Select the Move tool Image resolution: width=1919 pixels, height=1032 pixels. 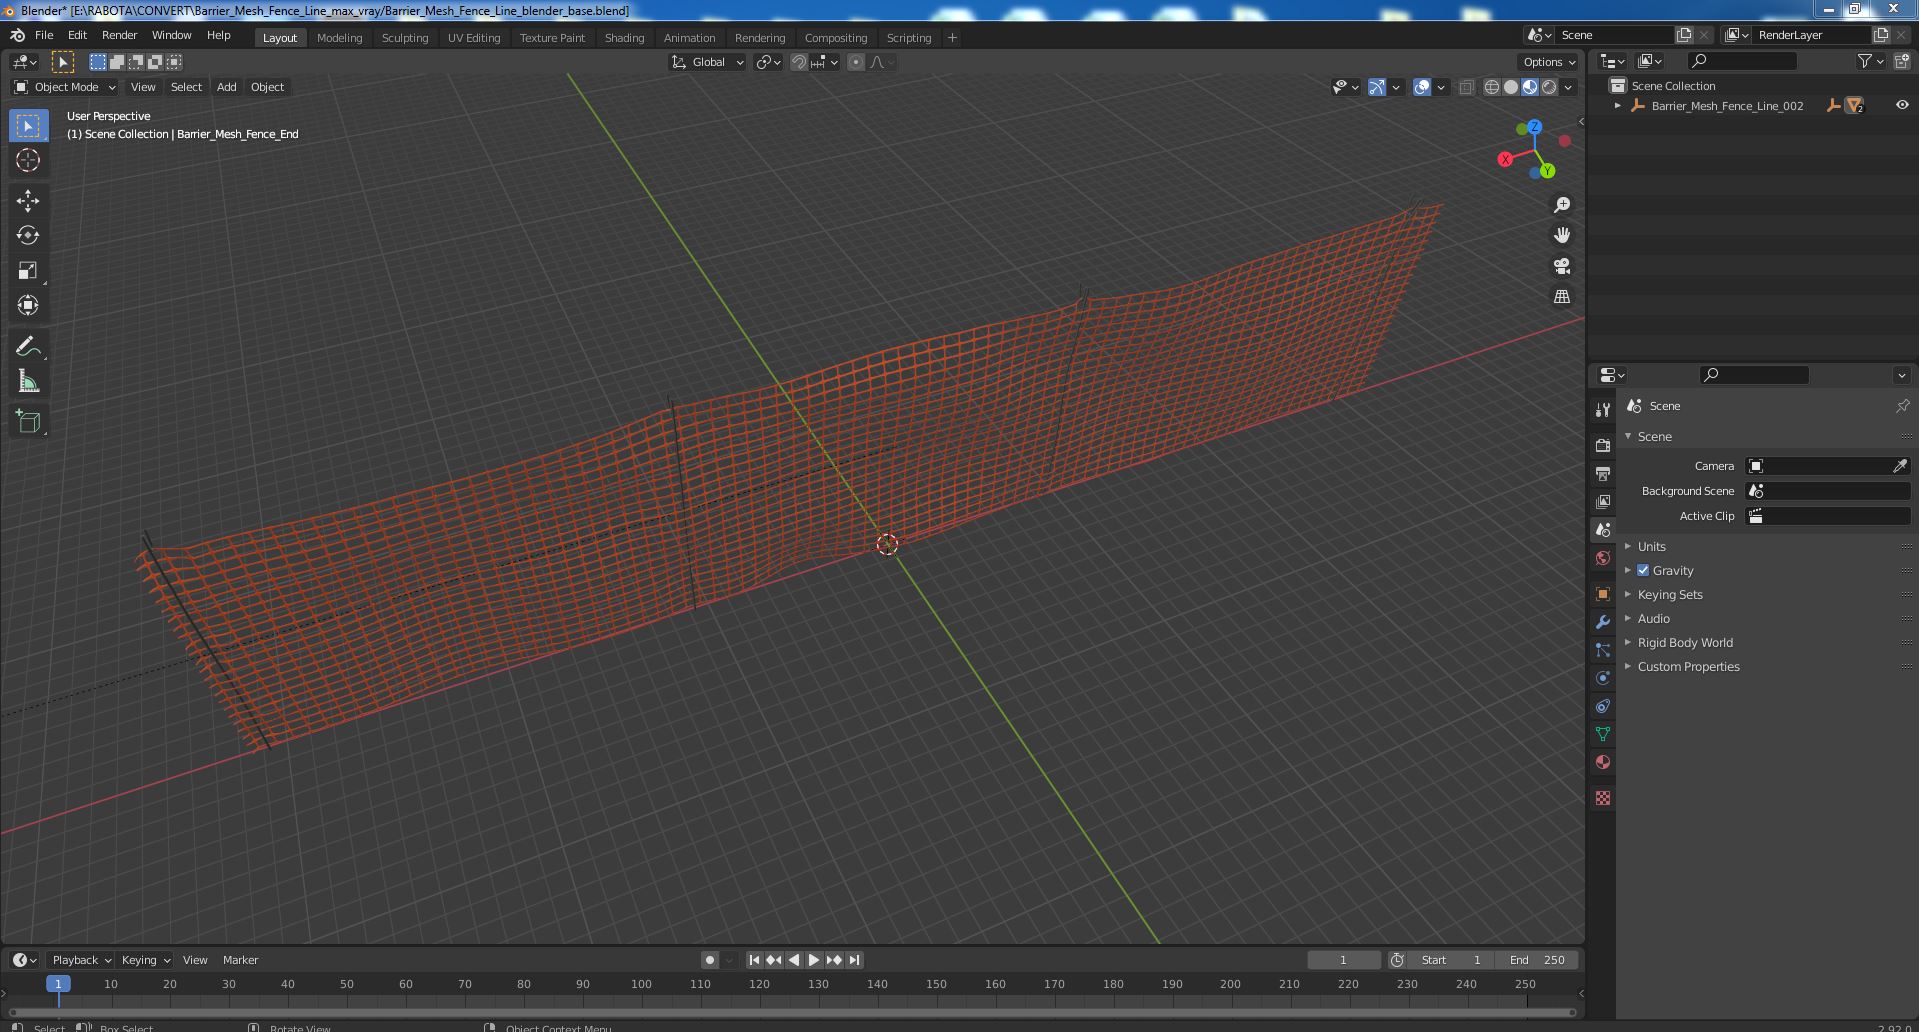(28, 201)
